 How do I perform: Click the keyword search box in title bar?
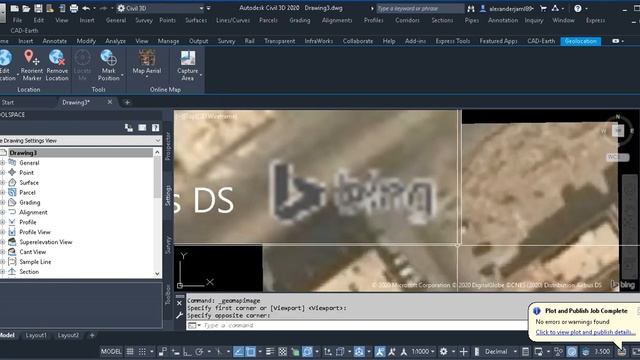tap(420, 8)
